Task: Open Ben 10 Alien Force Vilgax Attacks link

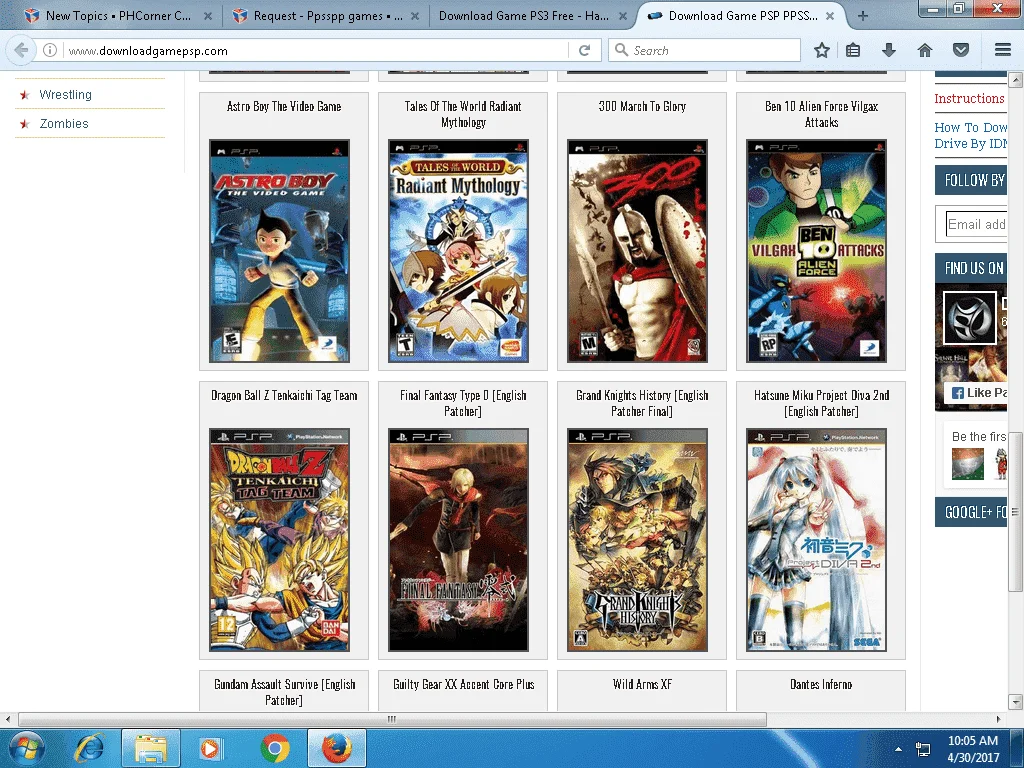Action: pos(822,114)
